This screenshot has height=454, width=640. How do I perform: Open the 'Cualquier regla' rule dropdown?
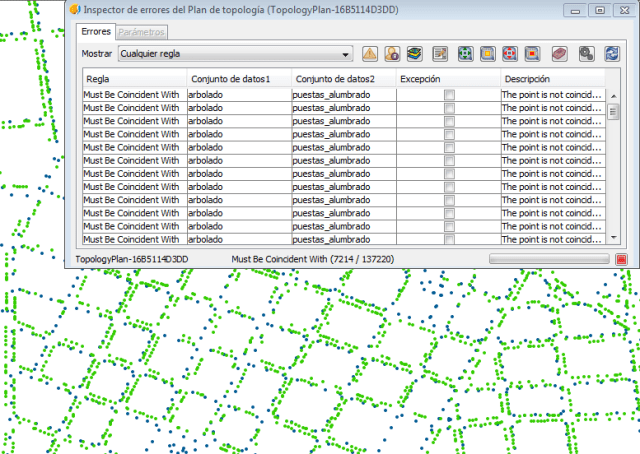pyautogui.click(x=234, y=53)
